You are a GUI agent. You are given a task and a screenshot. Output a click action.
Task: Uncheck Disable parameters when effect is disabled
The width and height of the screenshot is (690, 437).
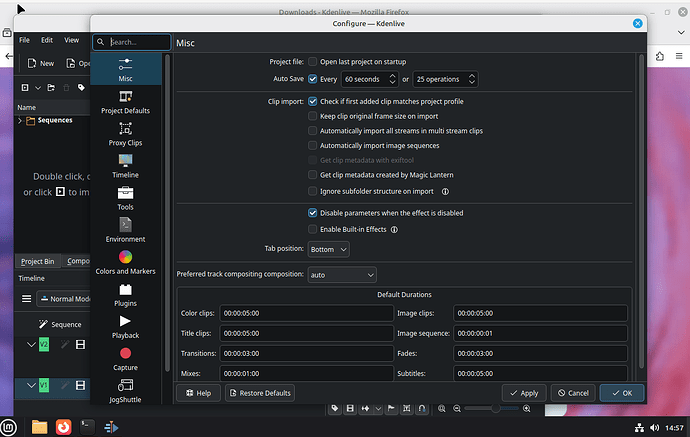(x=313, y=213)
